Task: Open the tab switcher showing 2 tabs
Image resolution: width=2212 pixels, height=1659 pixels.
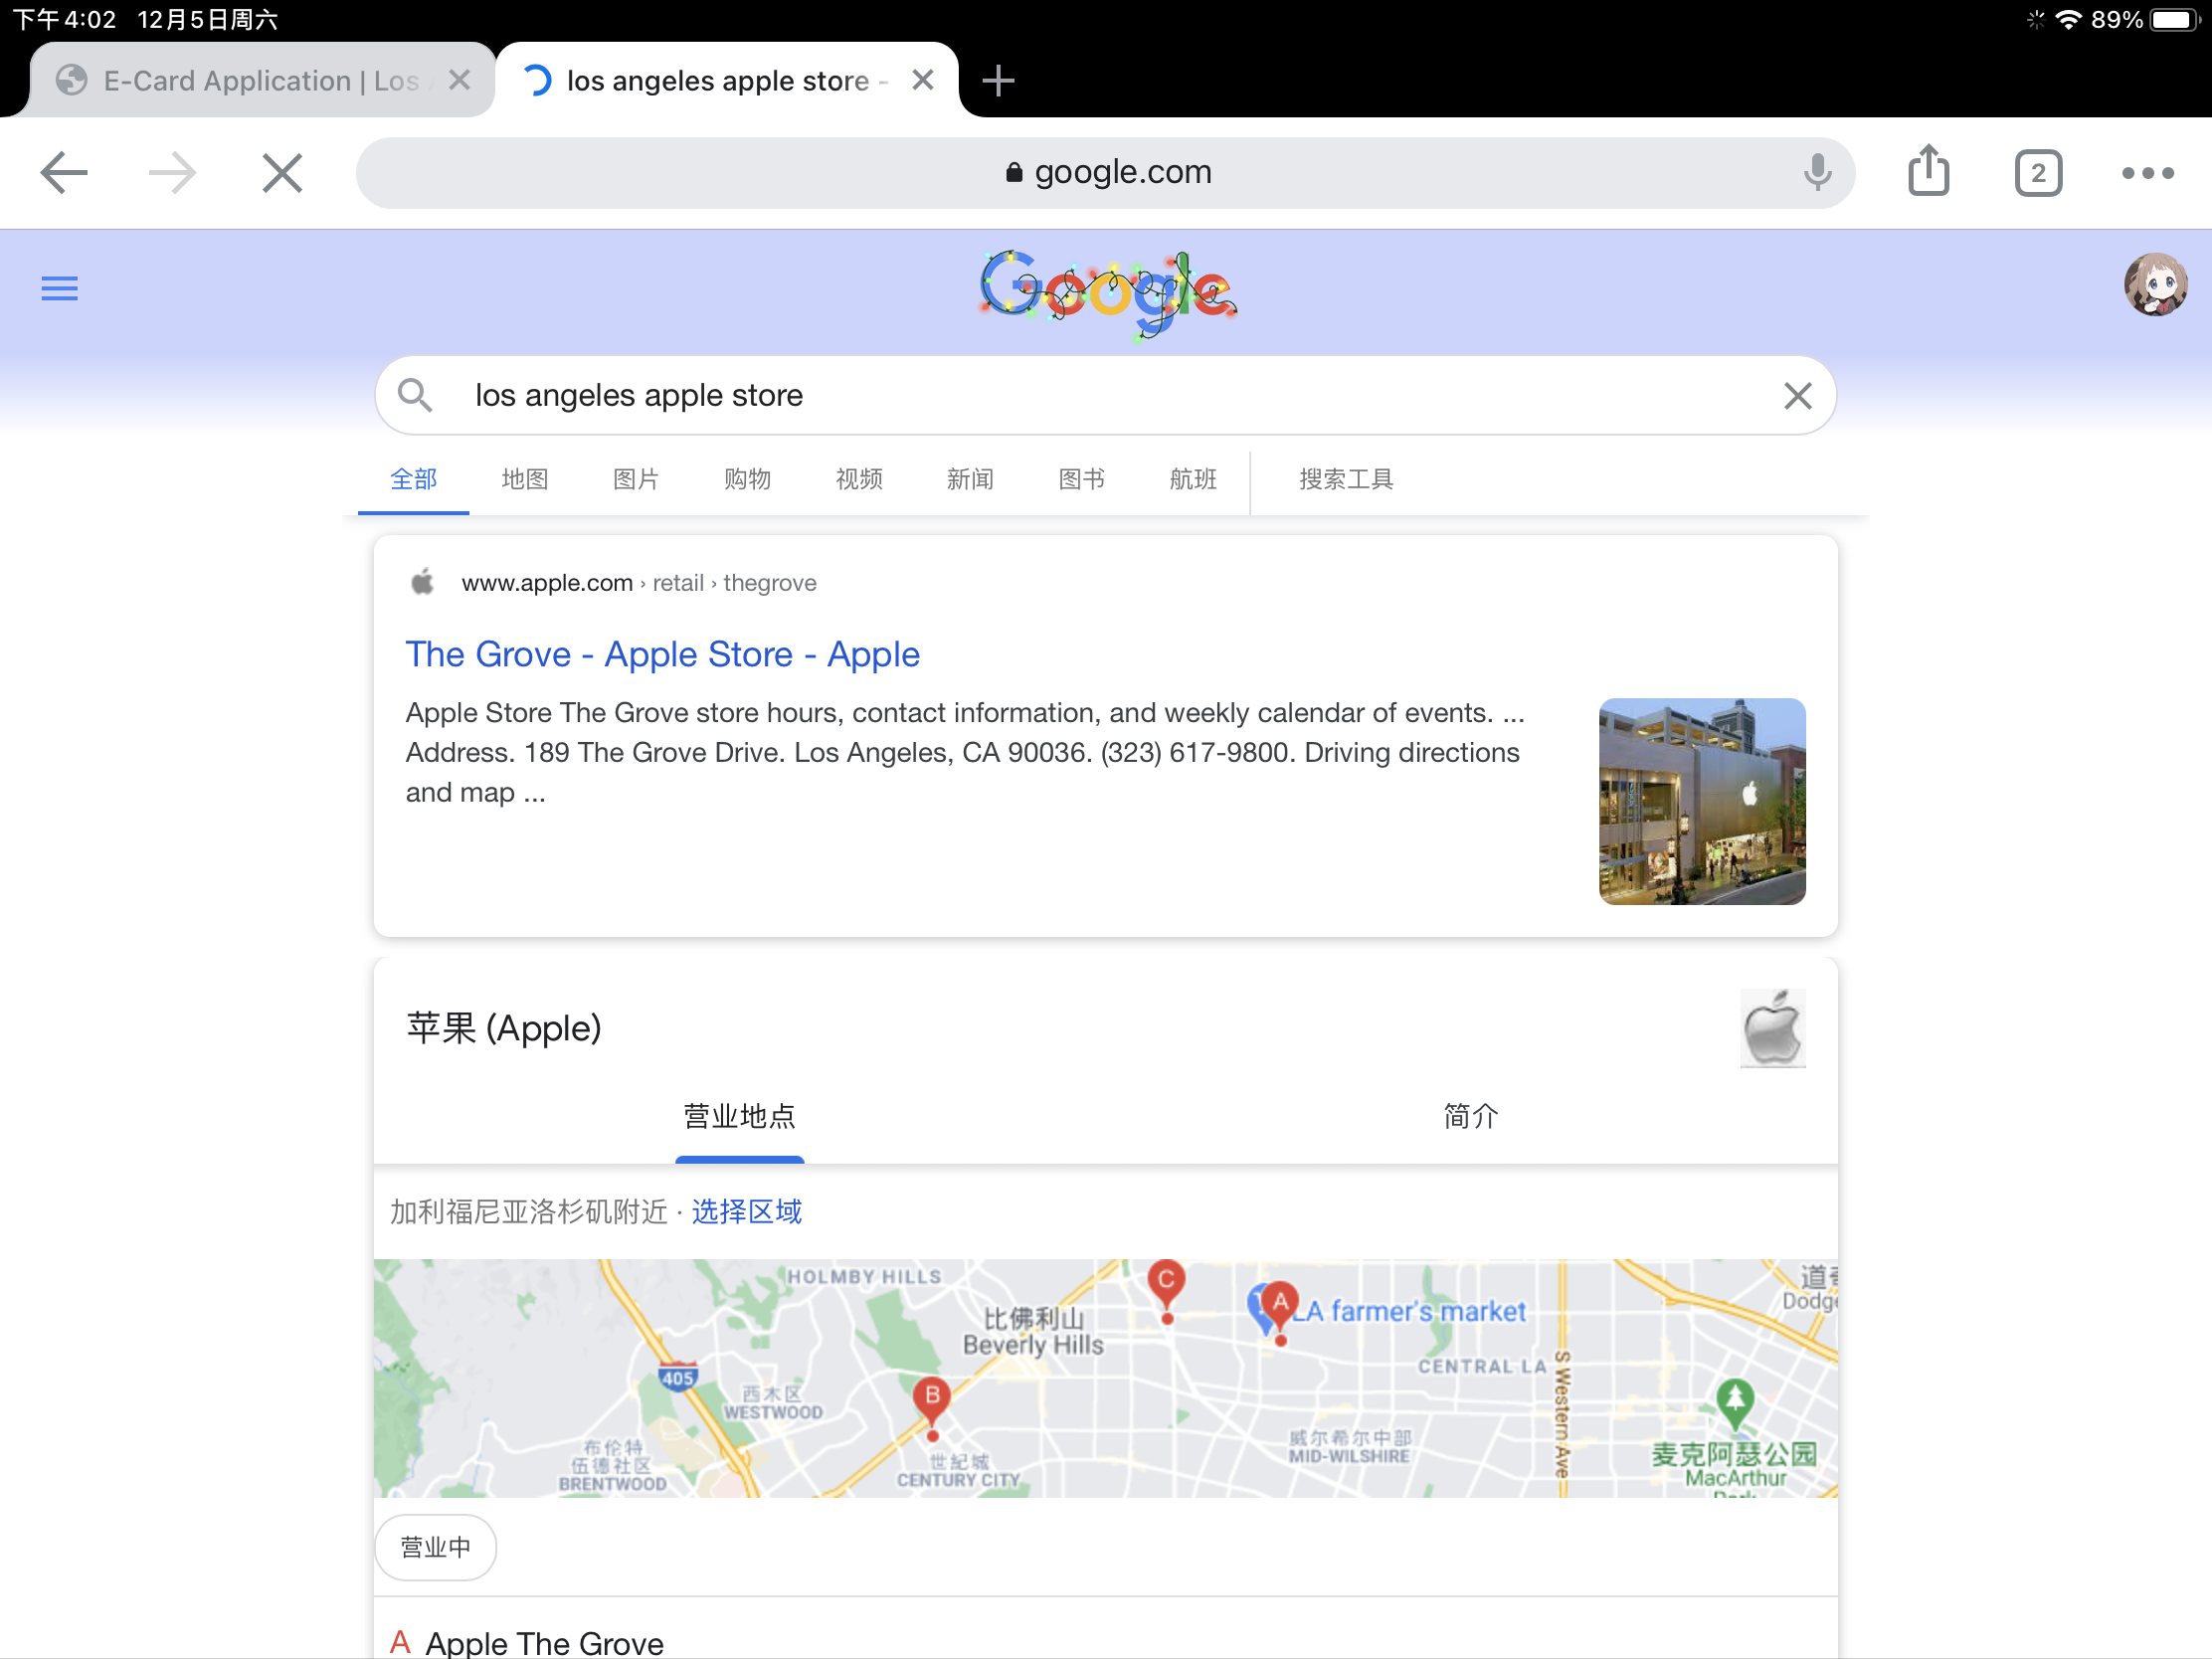Action: [x=2038, y=173]
